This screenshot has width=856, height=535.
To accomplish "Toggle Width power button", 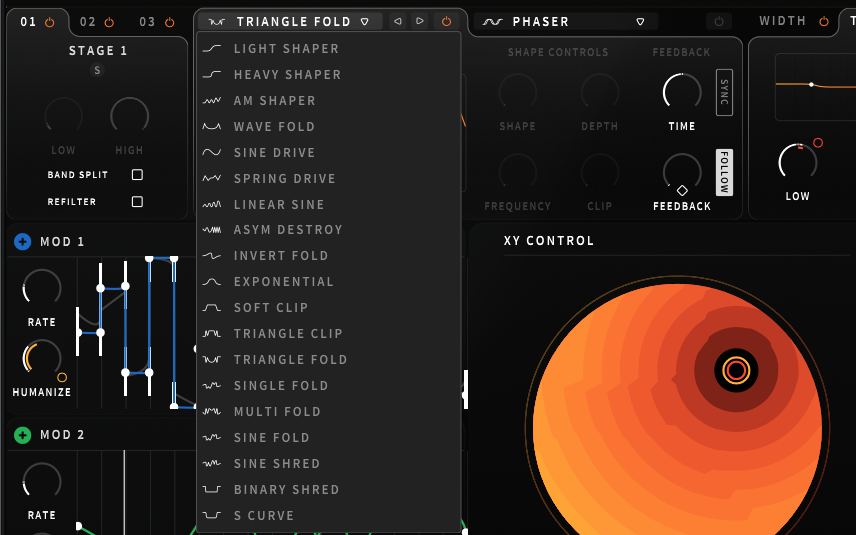I will (x=824, y=21).
